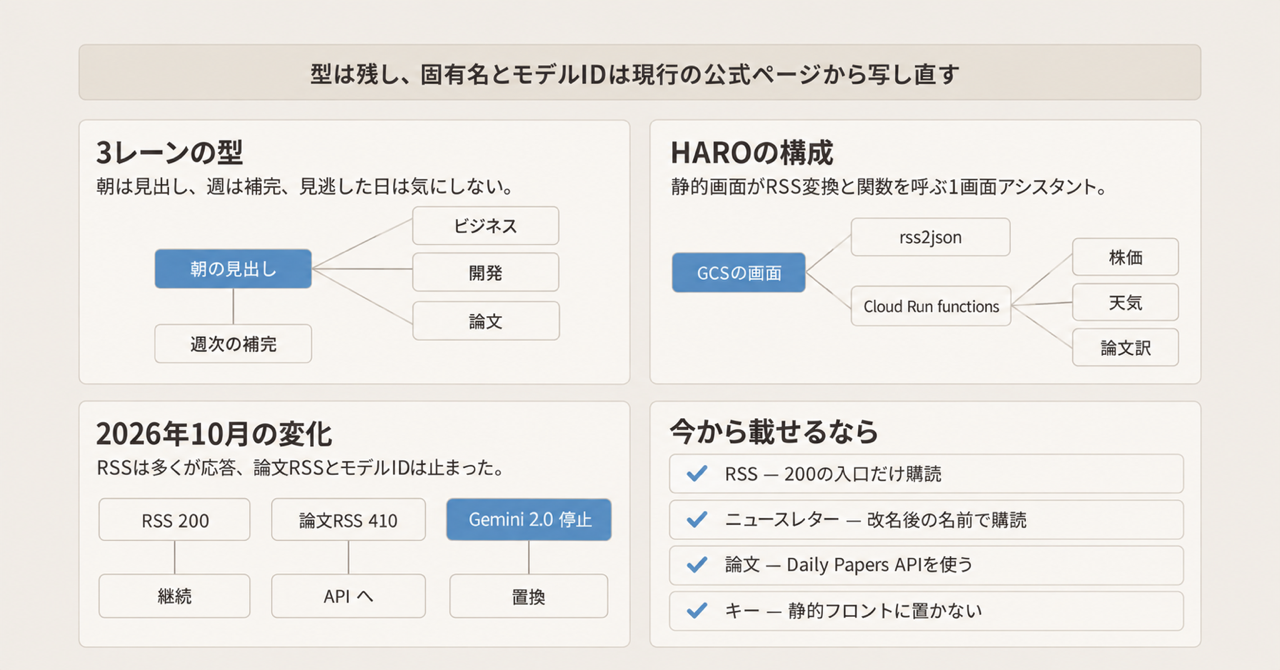Click the 論文訳 box

[1125, 347]
